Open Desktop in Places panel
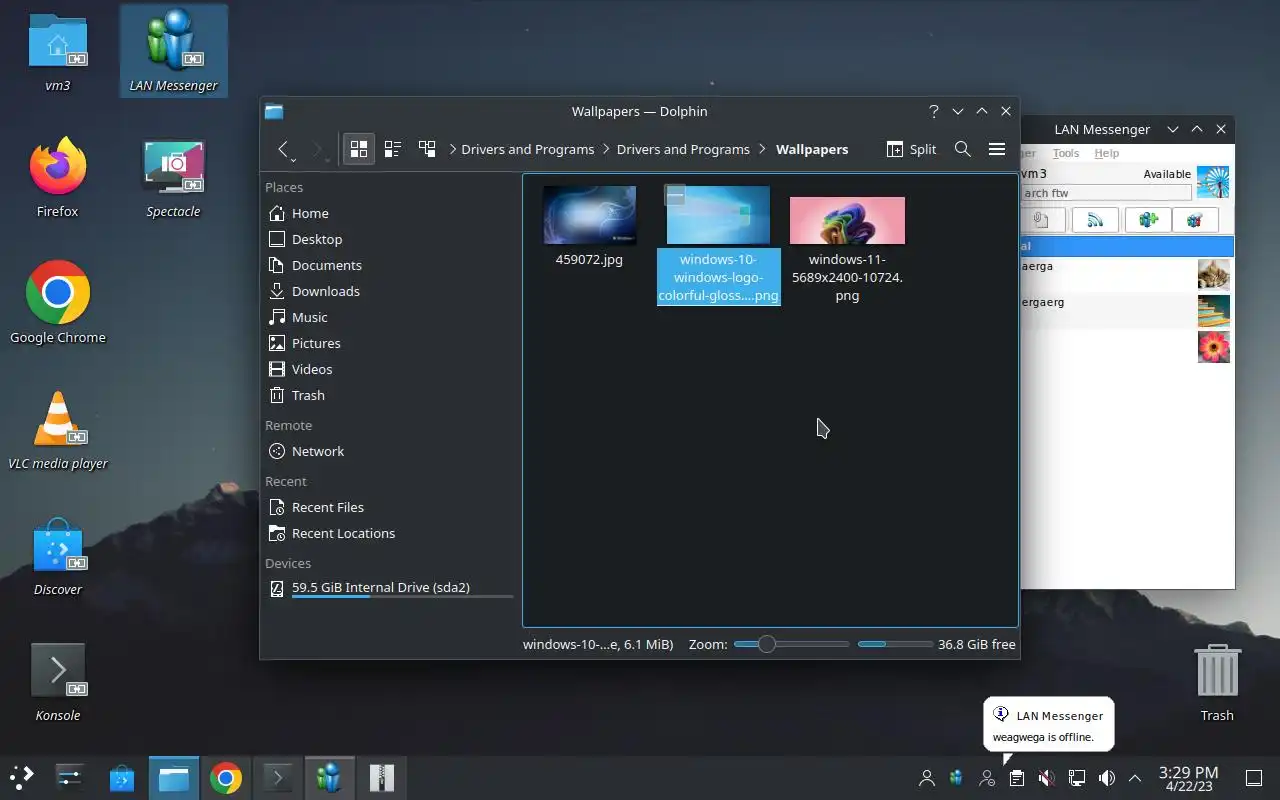The width and height of the screenshot is (1280, 800). click(390, 239)
